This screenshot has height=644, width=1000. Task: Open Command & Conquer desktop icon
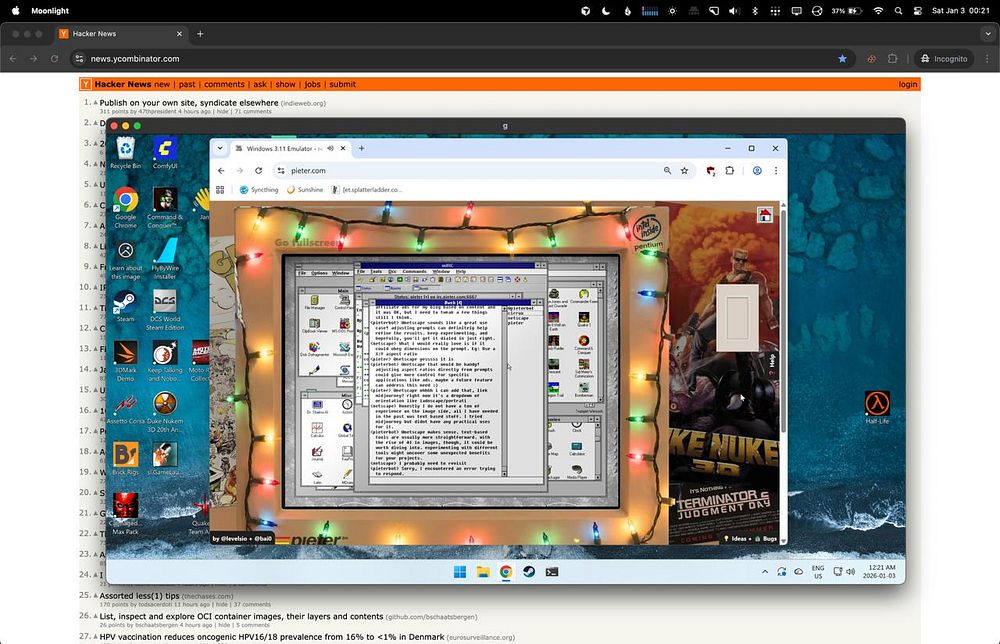165,207
